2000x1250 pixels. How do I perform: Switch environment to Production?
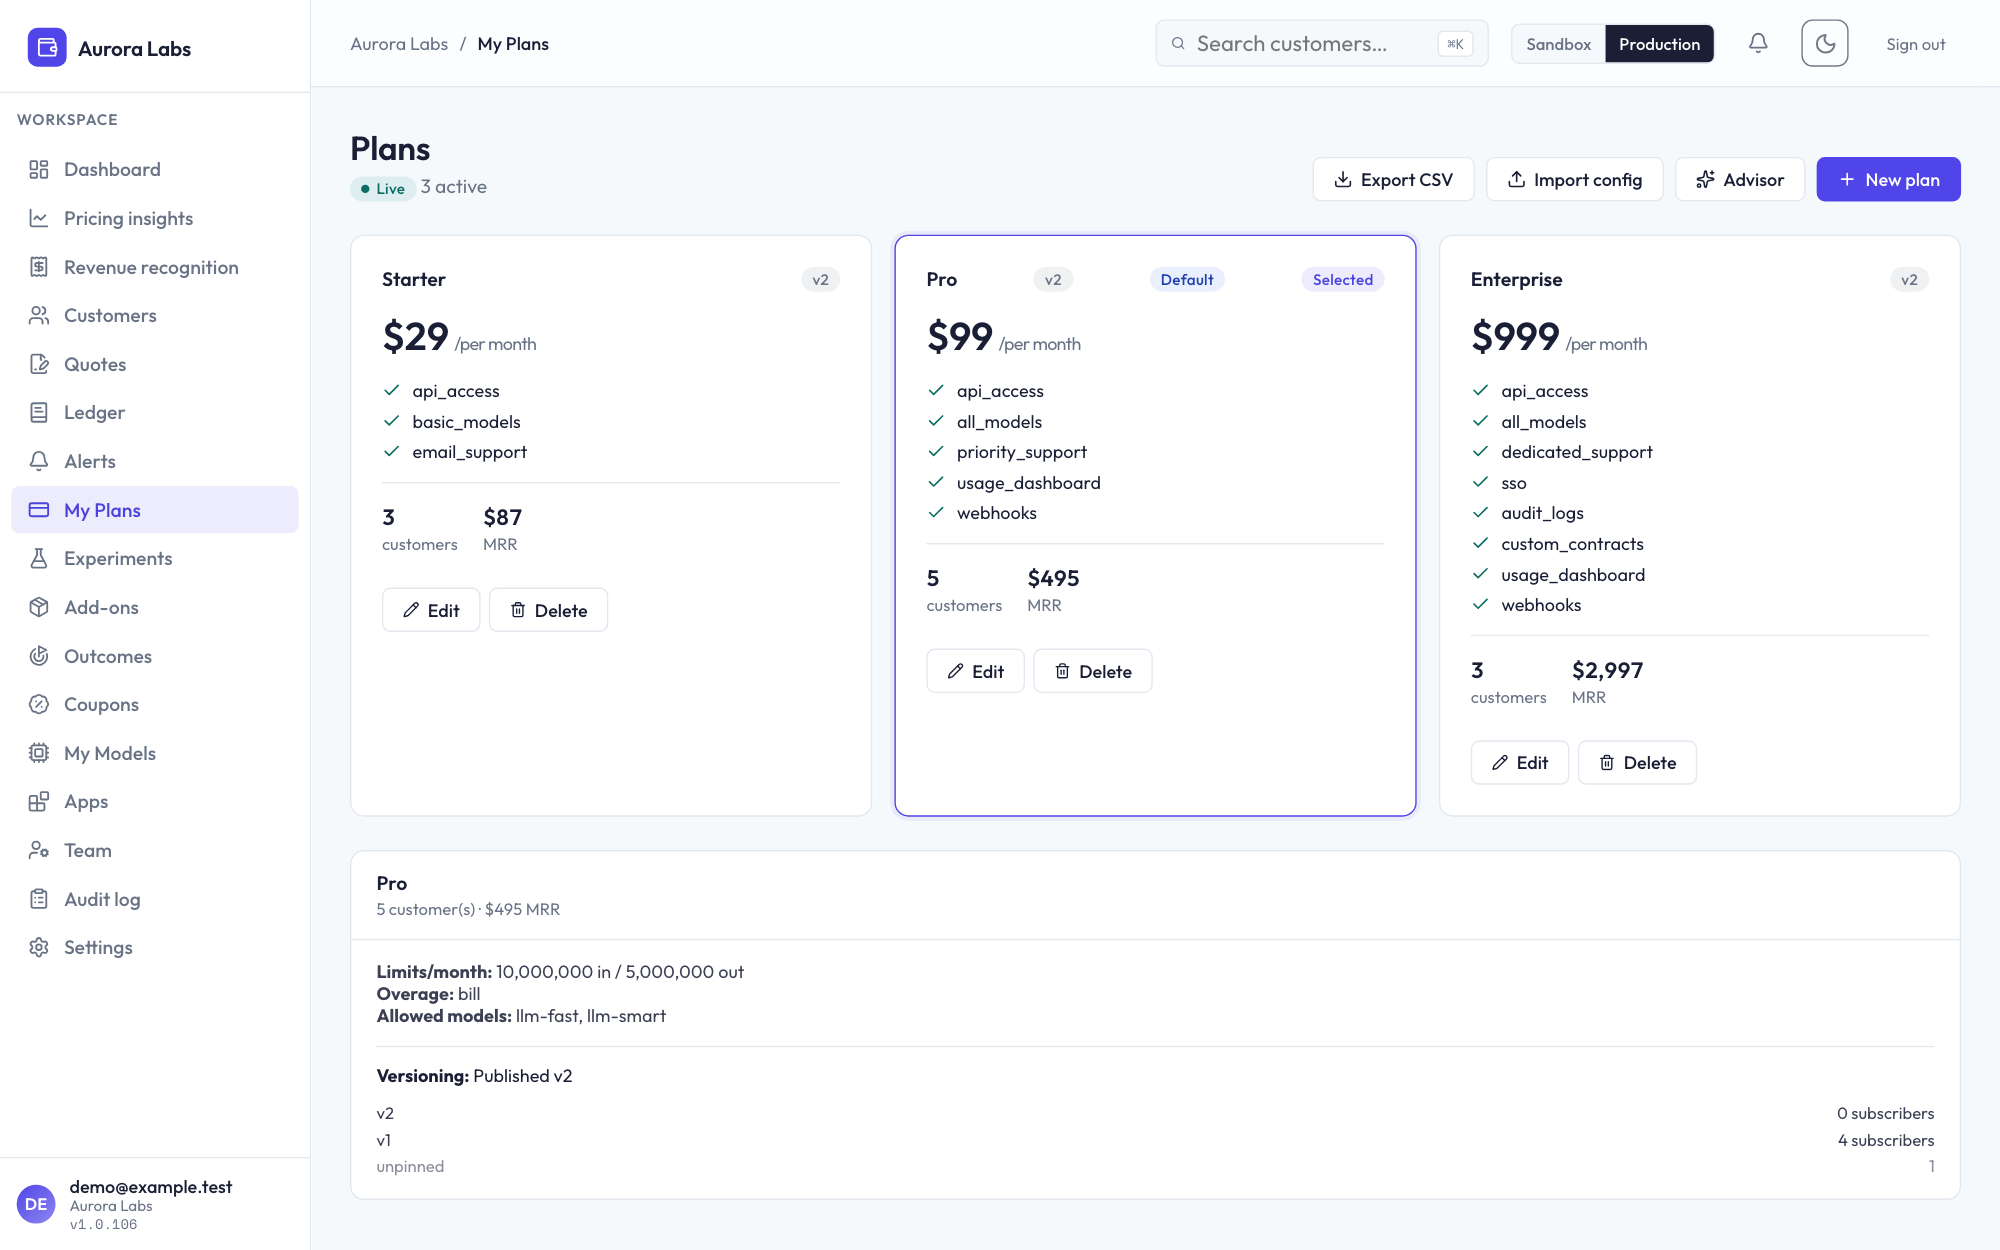point(1659,44)
